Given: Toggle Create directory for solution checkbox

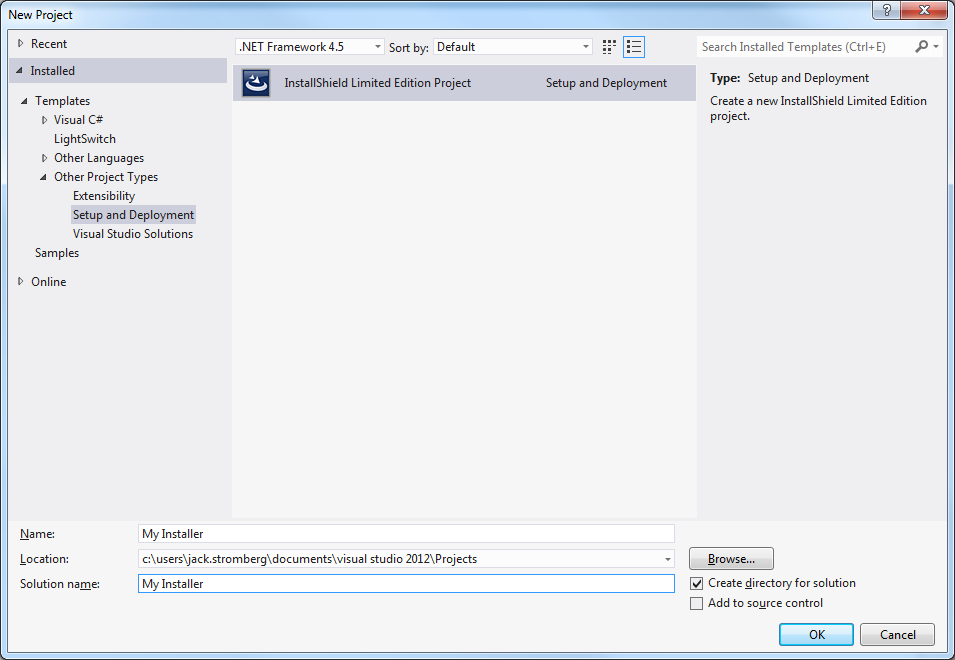Looking at the screenshot, I should pyautogui.click(x=697, y=583).
